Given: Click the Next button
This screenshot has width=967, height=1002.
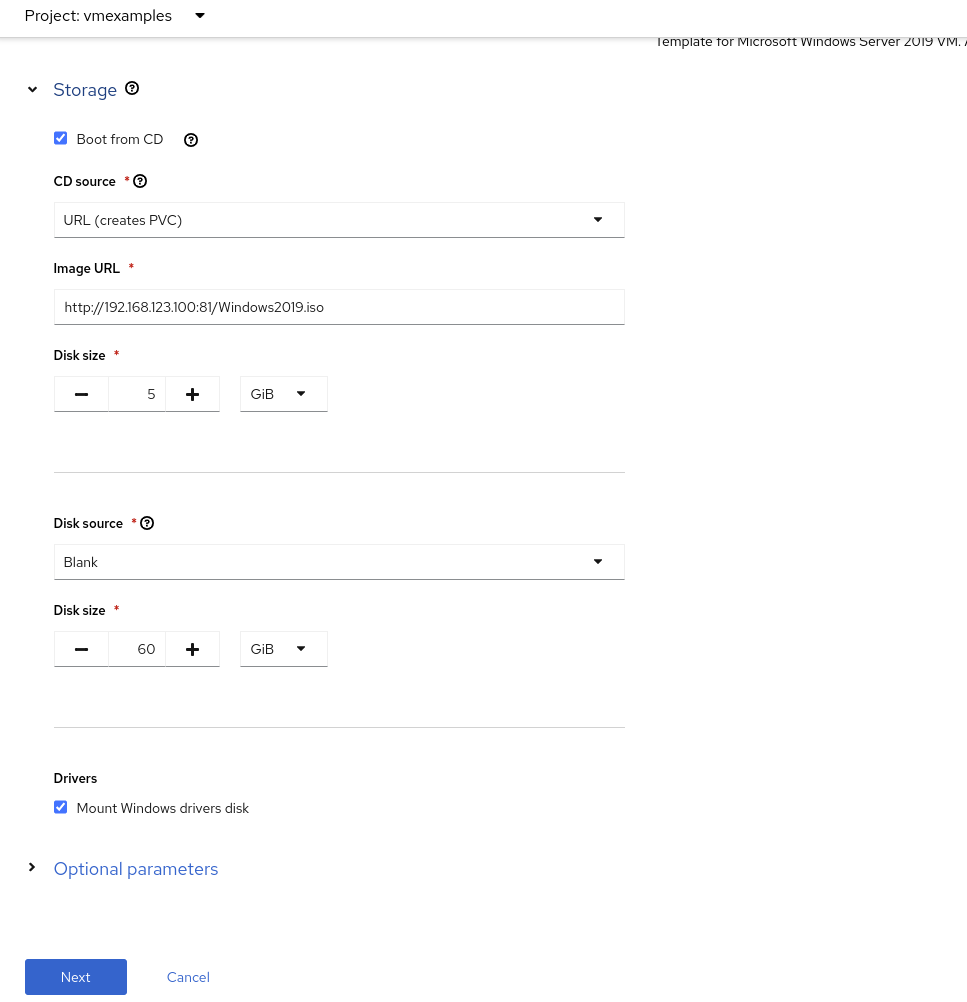Looking at the screenshot, I should point(76,977).
